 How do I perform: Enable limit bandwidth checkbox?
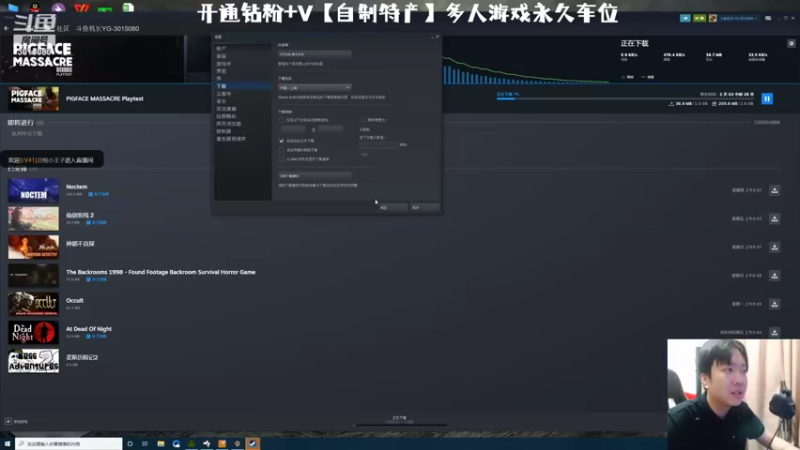point(363,120)
